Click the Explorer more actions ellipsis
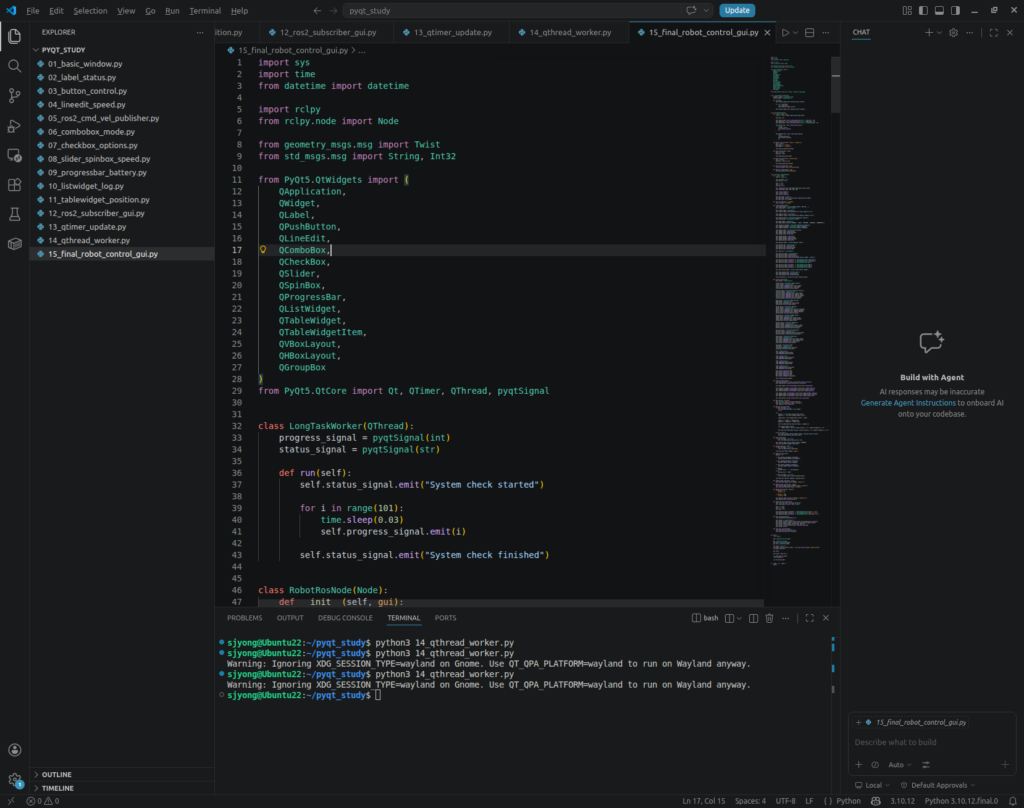Viewport: 1024px width, 808px height. pos(200,32)
